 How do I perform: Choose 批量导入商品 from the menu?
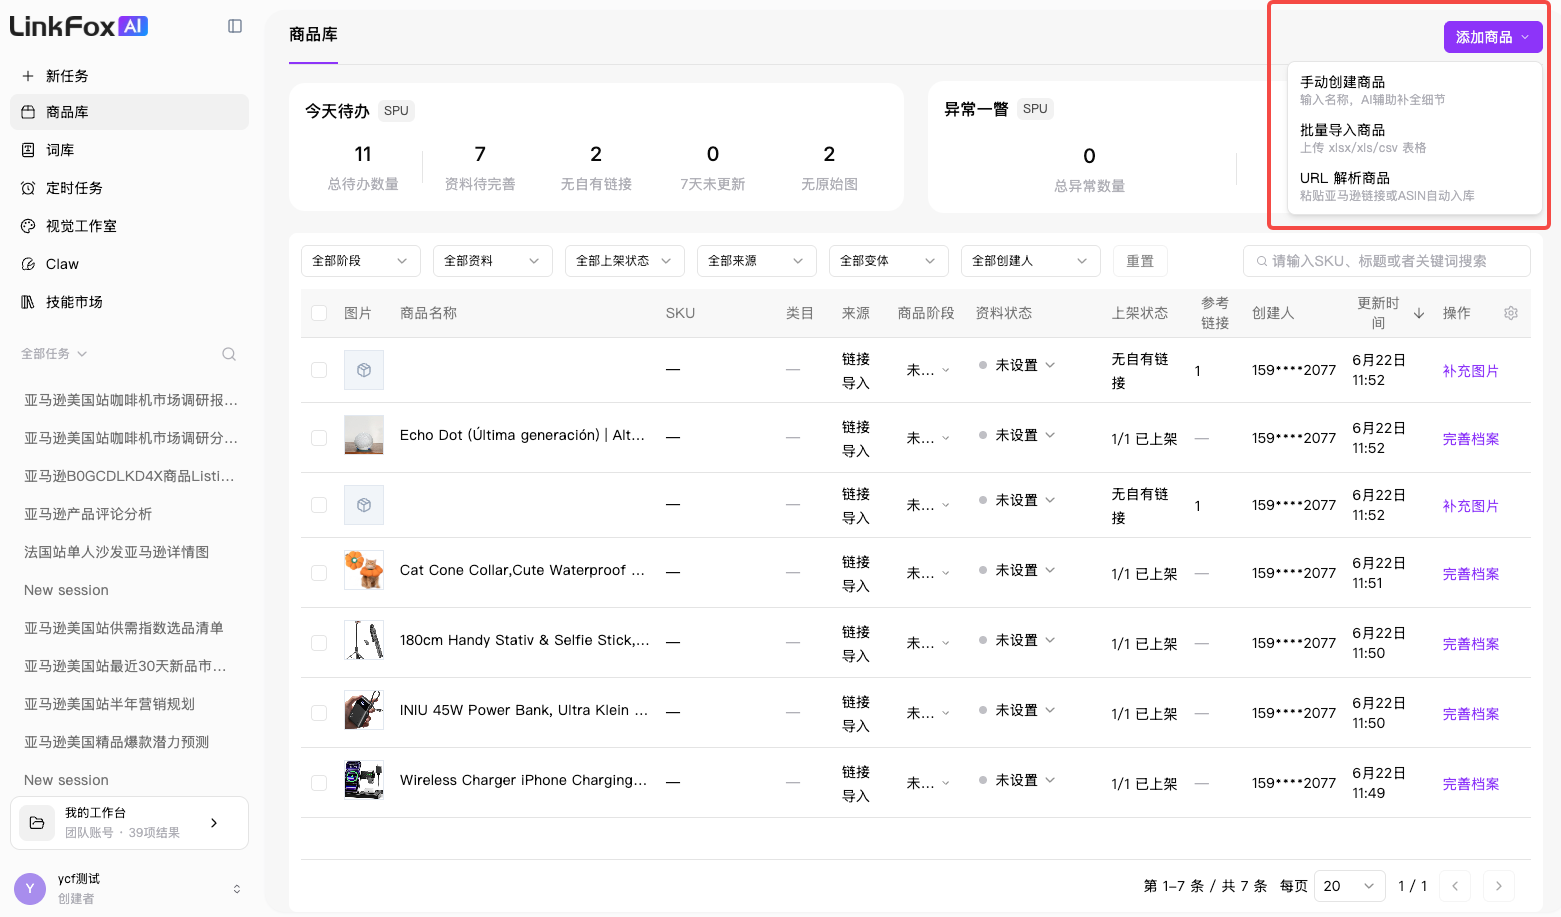click(x=1415, y=138)
